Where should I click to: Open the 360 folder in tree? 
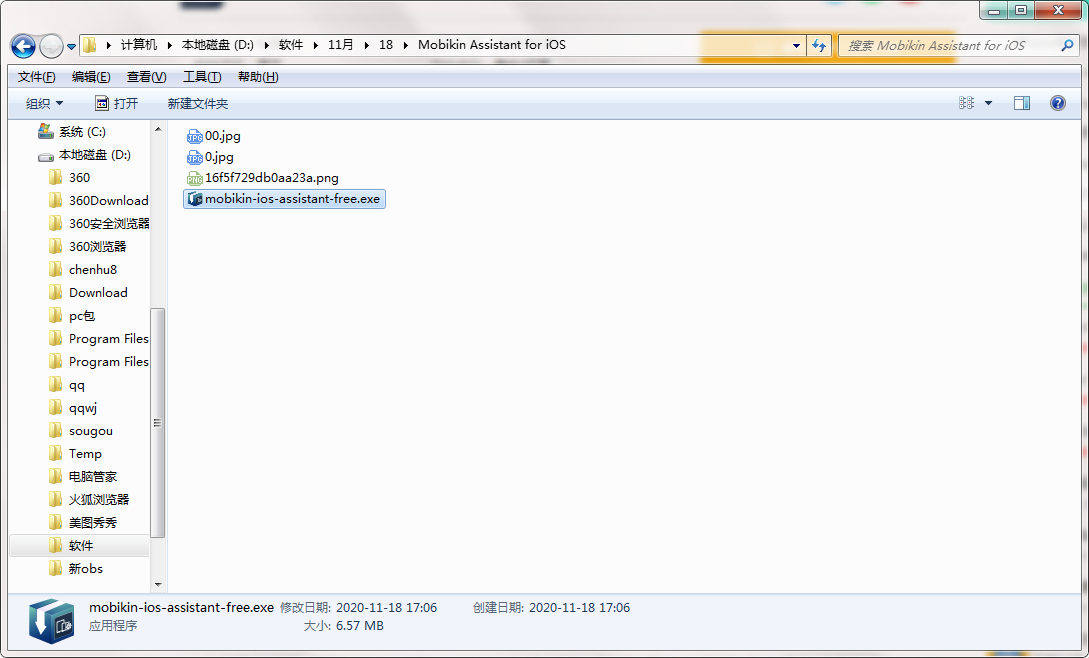point(70,177)
